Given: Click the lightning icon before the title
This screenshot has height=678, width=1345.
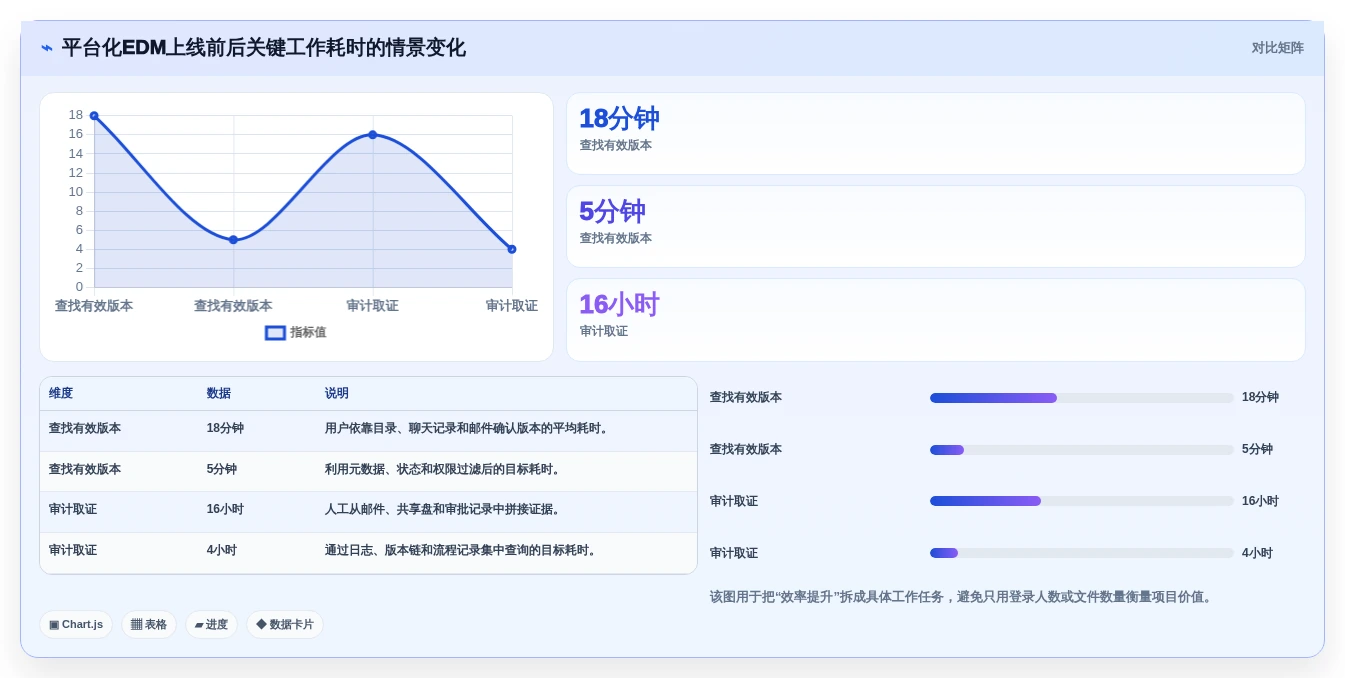Looking at the screenshot, I should (x=47, y=48).
